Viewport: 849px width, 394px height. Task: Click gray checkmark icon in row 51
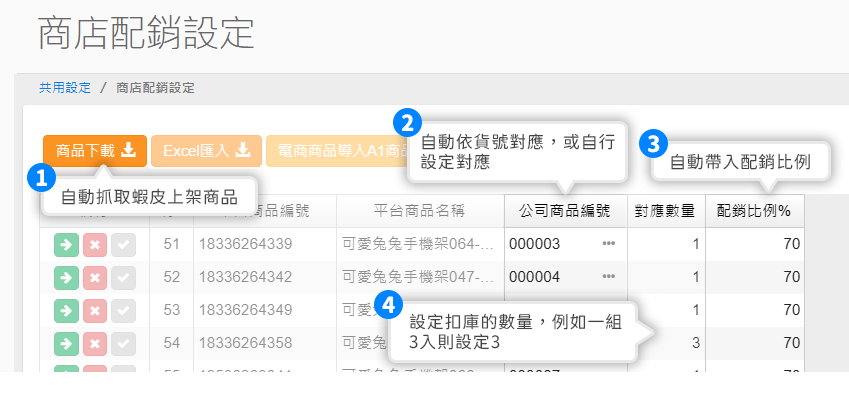123,245
